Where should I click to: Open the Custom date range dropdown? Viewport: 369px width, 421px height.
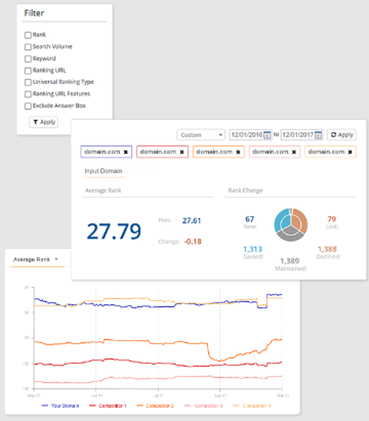(201, 135)
